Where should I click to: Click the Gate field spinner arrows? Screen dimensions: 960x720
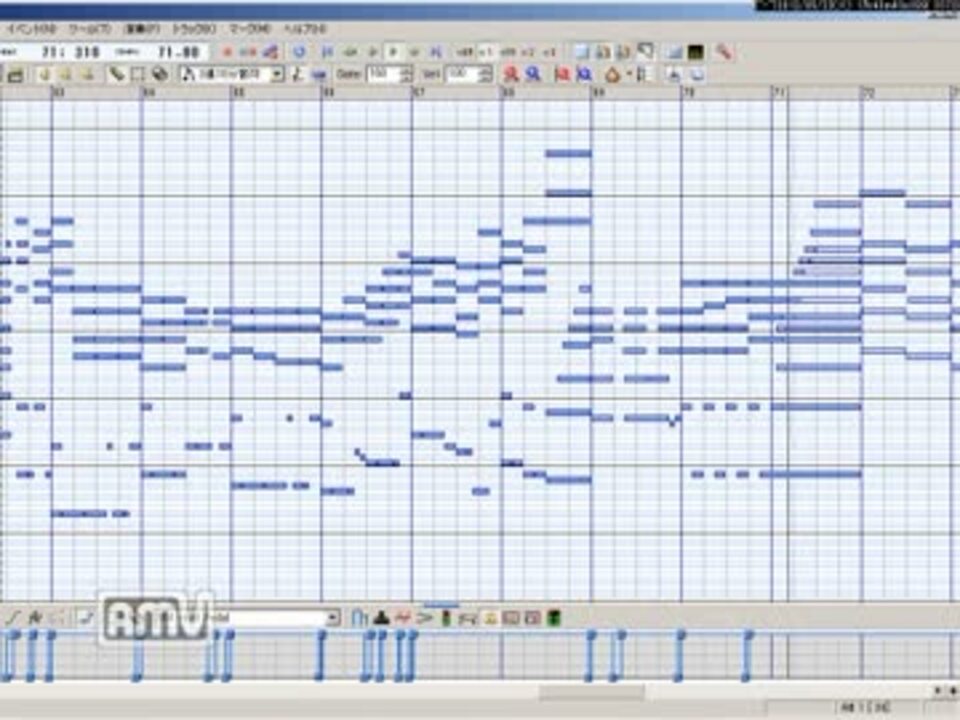coord(406,75)
